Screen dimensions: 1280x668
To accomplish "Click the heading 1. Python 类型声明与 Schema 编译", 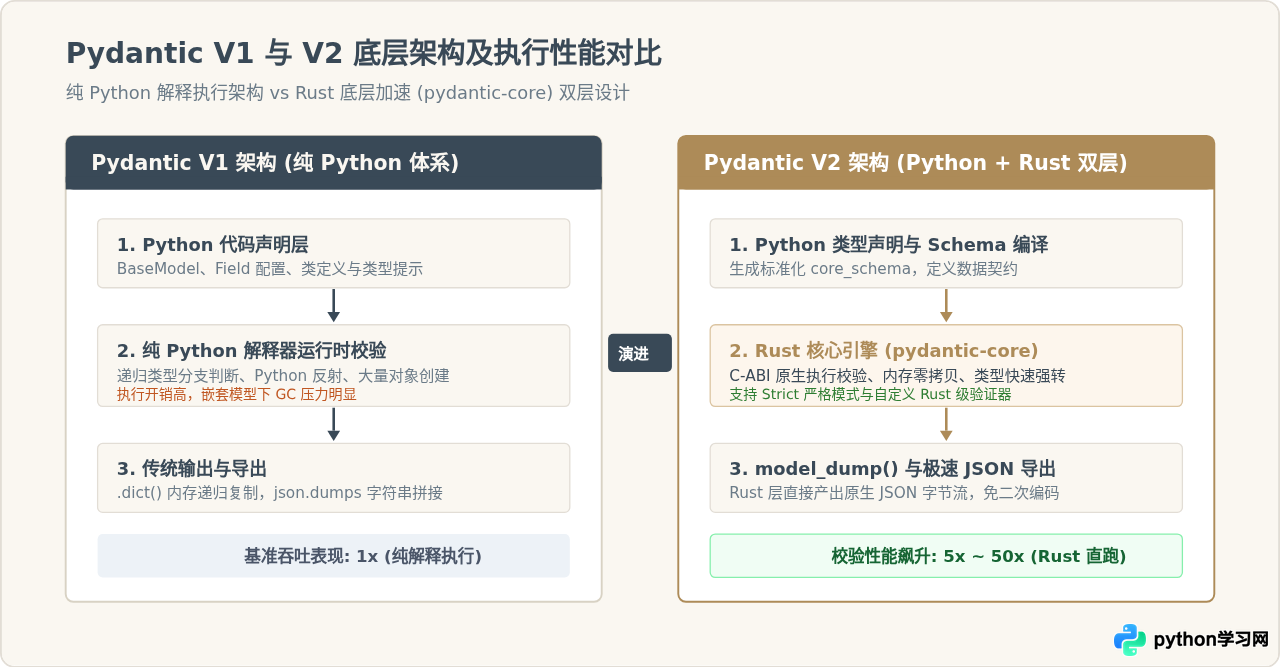I will [889, 245].
